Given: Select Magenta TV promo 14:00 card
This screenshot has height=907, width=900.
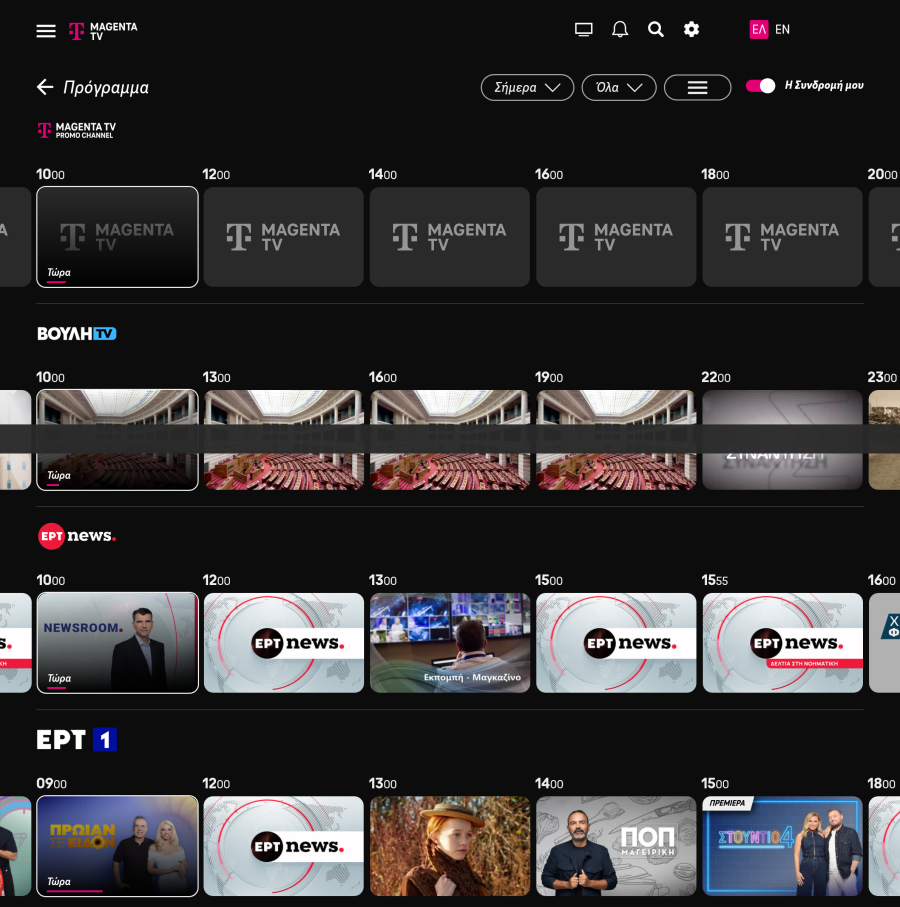Looking at the screenshot, I should (x=450, y=237).
